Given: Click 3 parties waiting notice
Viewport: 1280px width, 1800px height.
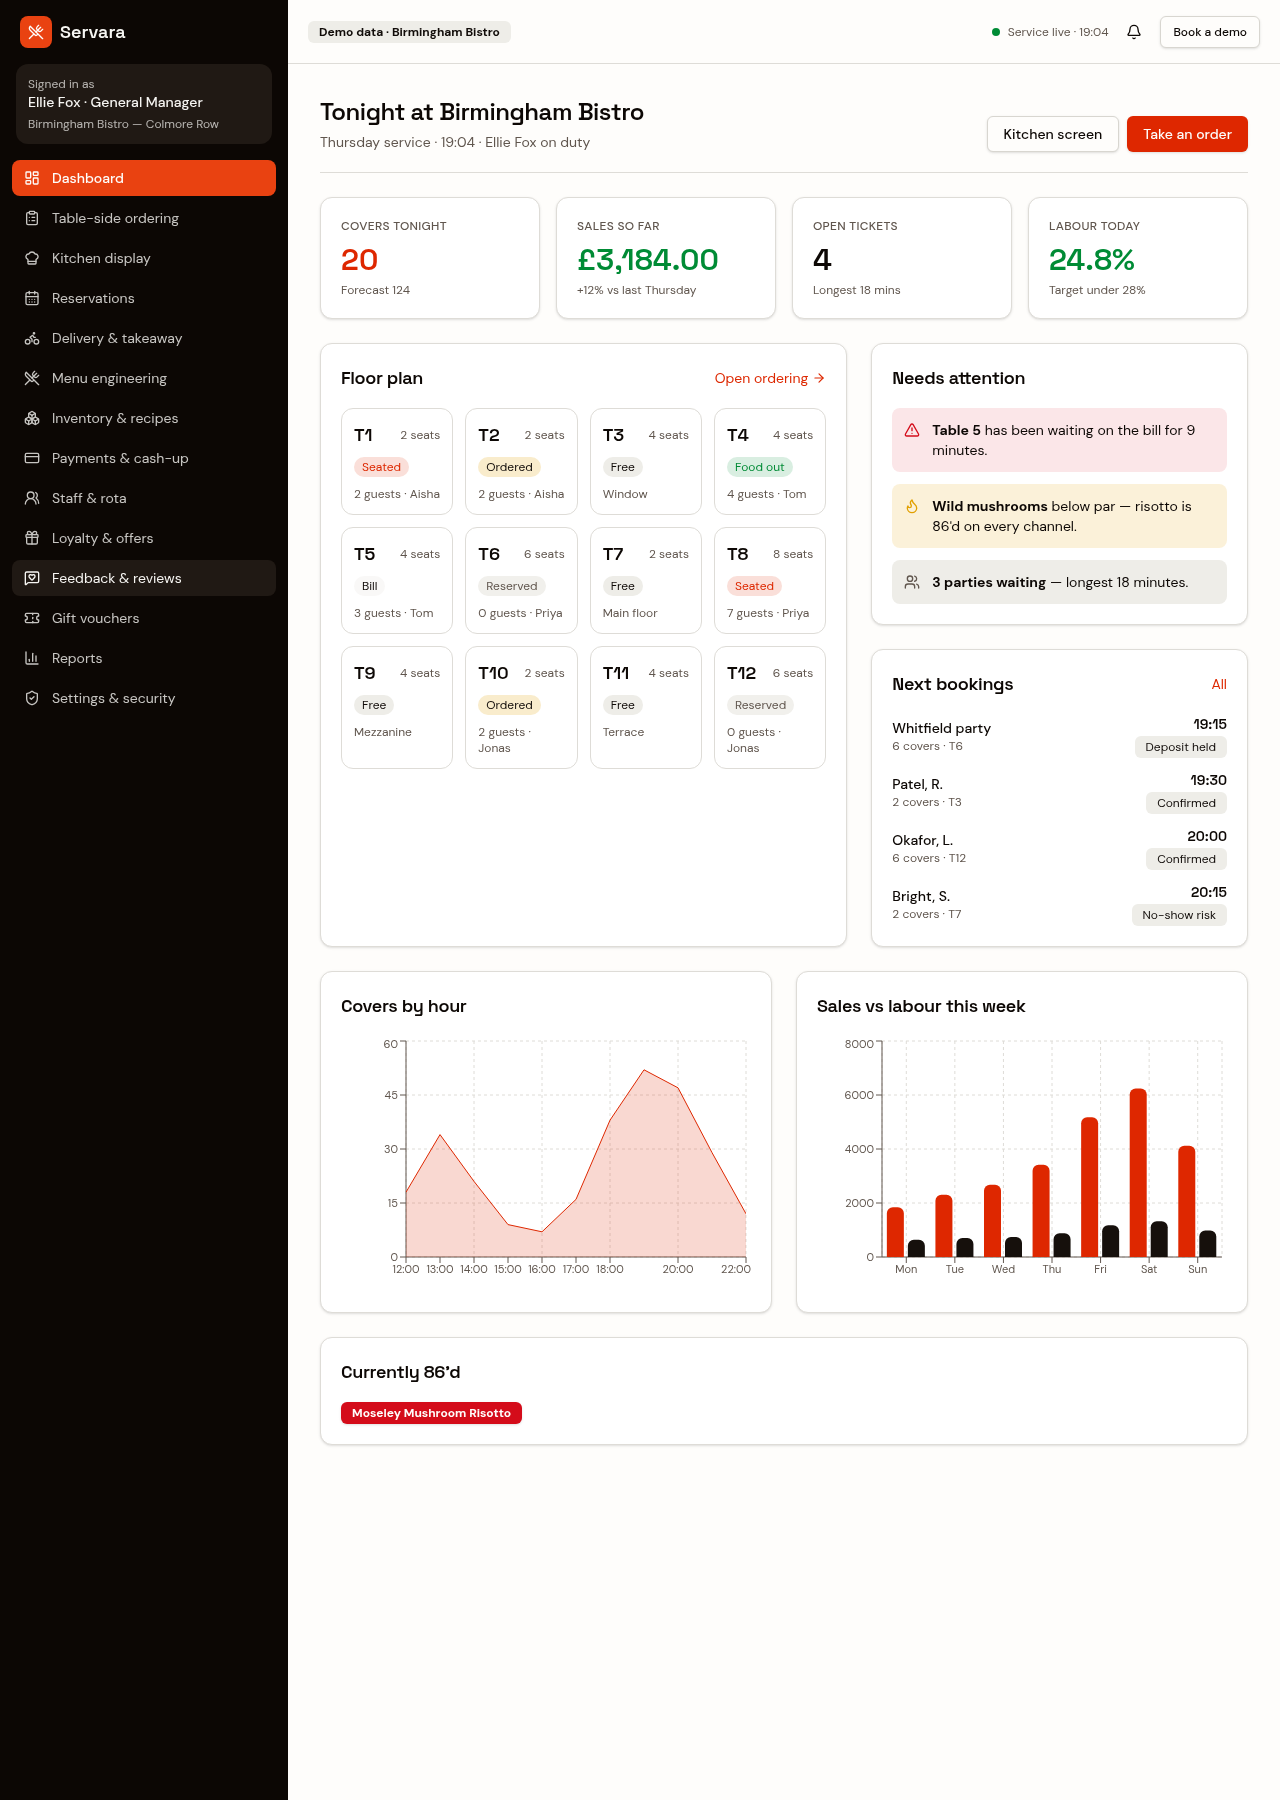Looking at the screenshot, I should point(1059,582).
